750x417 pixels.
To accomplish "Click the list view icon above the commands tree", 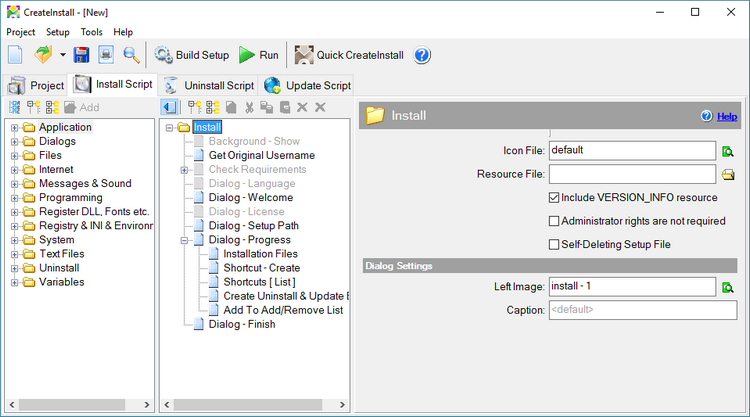I will click(15, 107).
